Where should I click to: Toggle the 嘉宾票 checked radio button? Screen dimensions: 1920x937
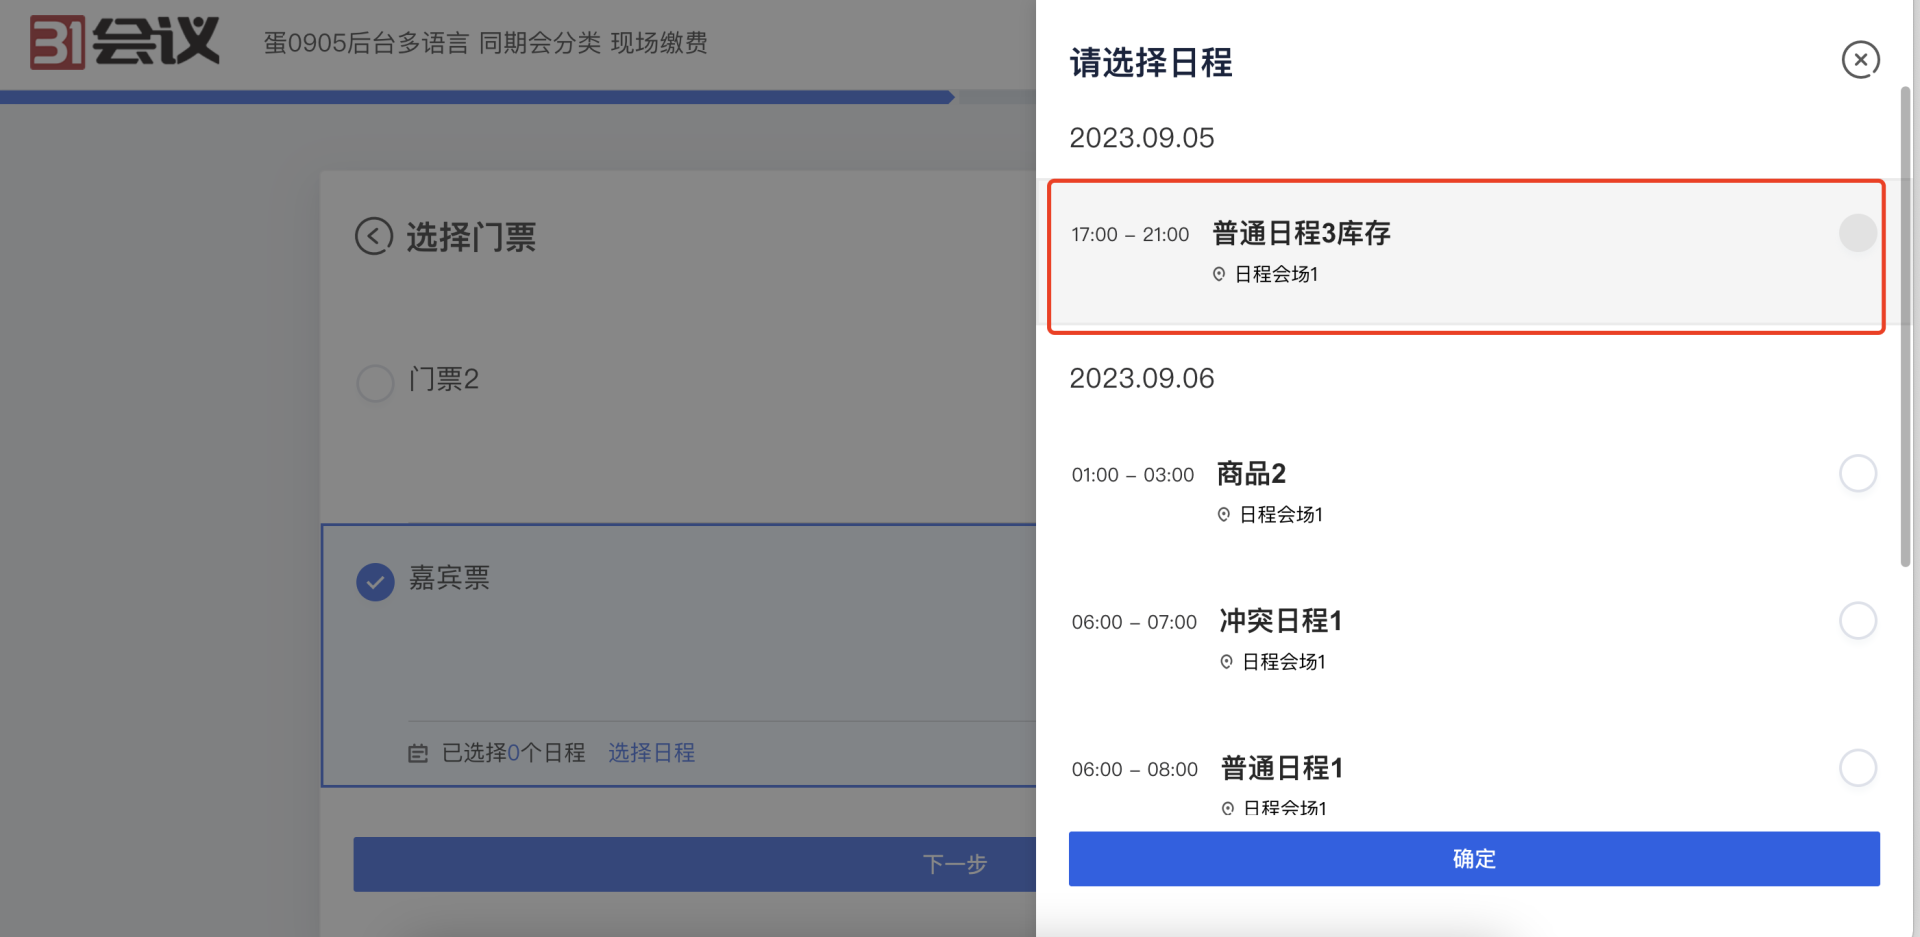coord(375,582)
